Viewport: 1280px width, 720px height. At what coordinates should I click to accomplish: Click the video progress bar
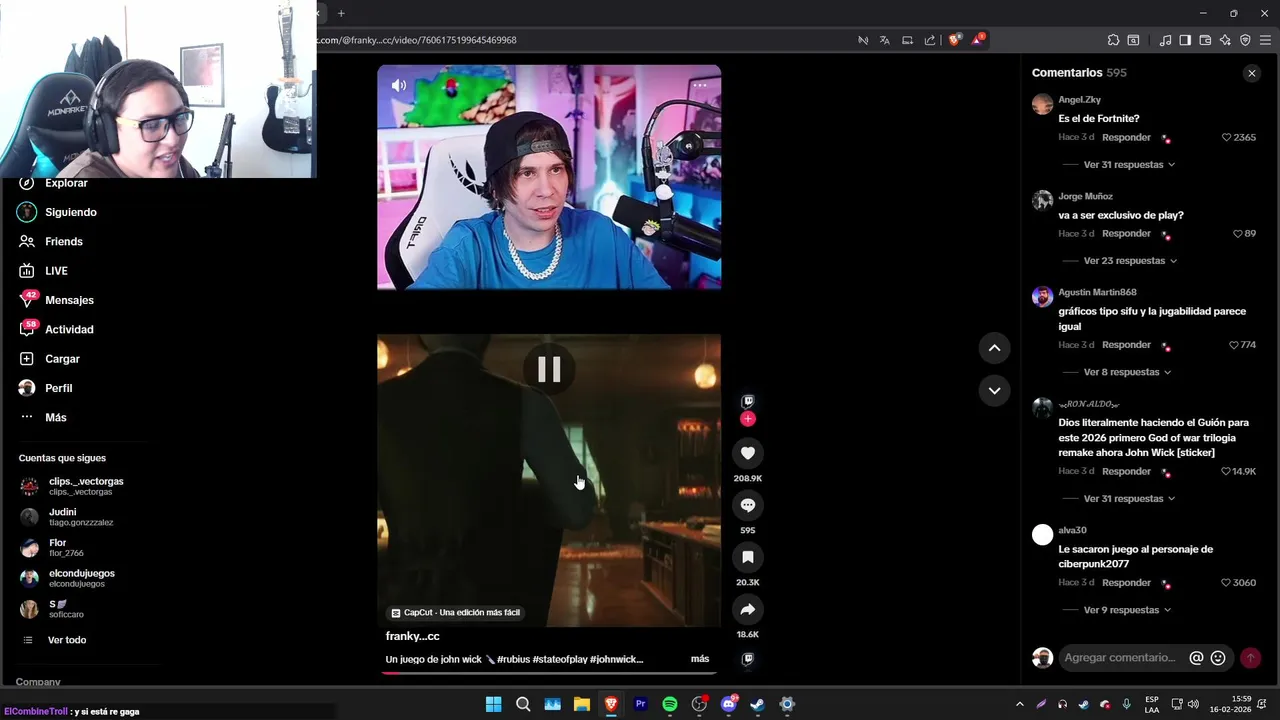point(549,673)
